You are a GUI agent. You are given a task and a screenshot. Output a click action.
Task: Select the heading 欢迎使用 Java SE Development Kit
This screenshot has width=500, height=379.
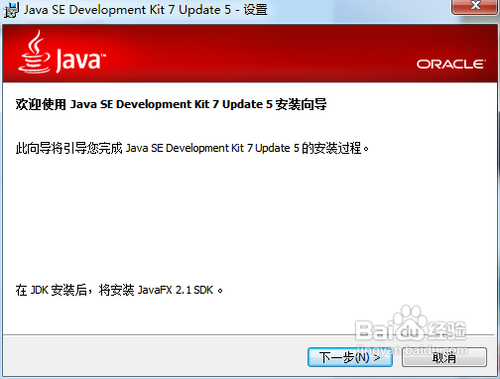click(x=171, y=104)
